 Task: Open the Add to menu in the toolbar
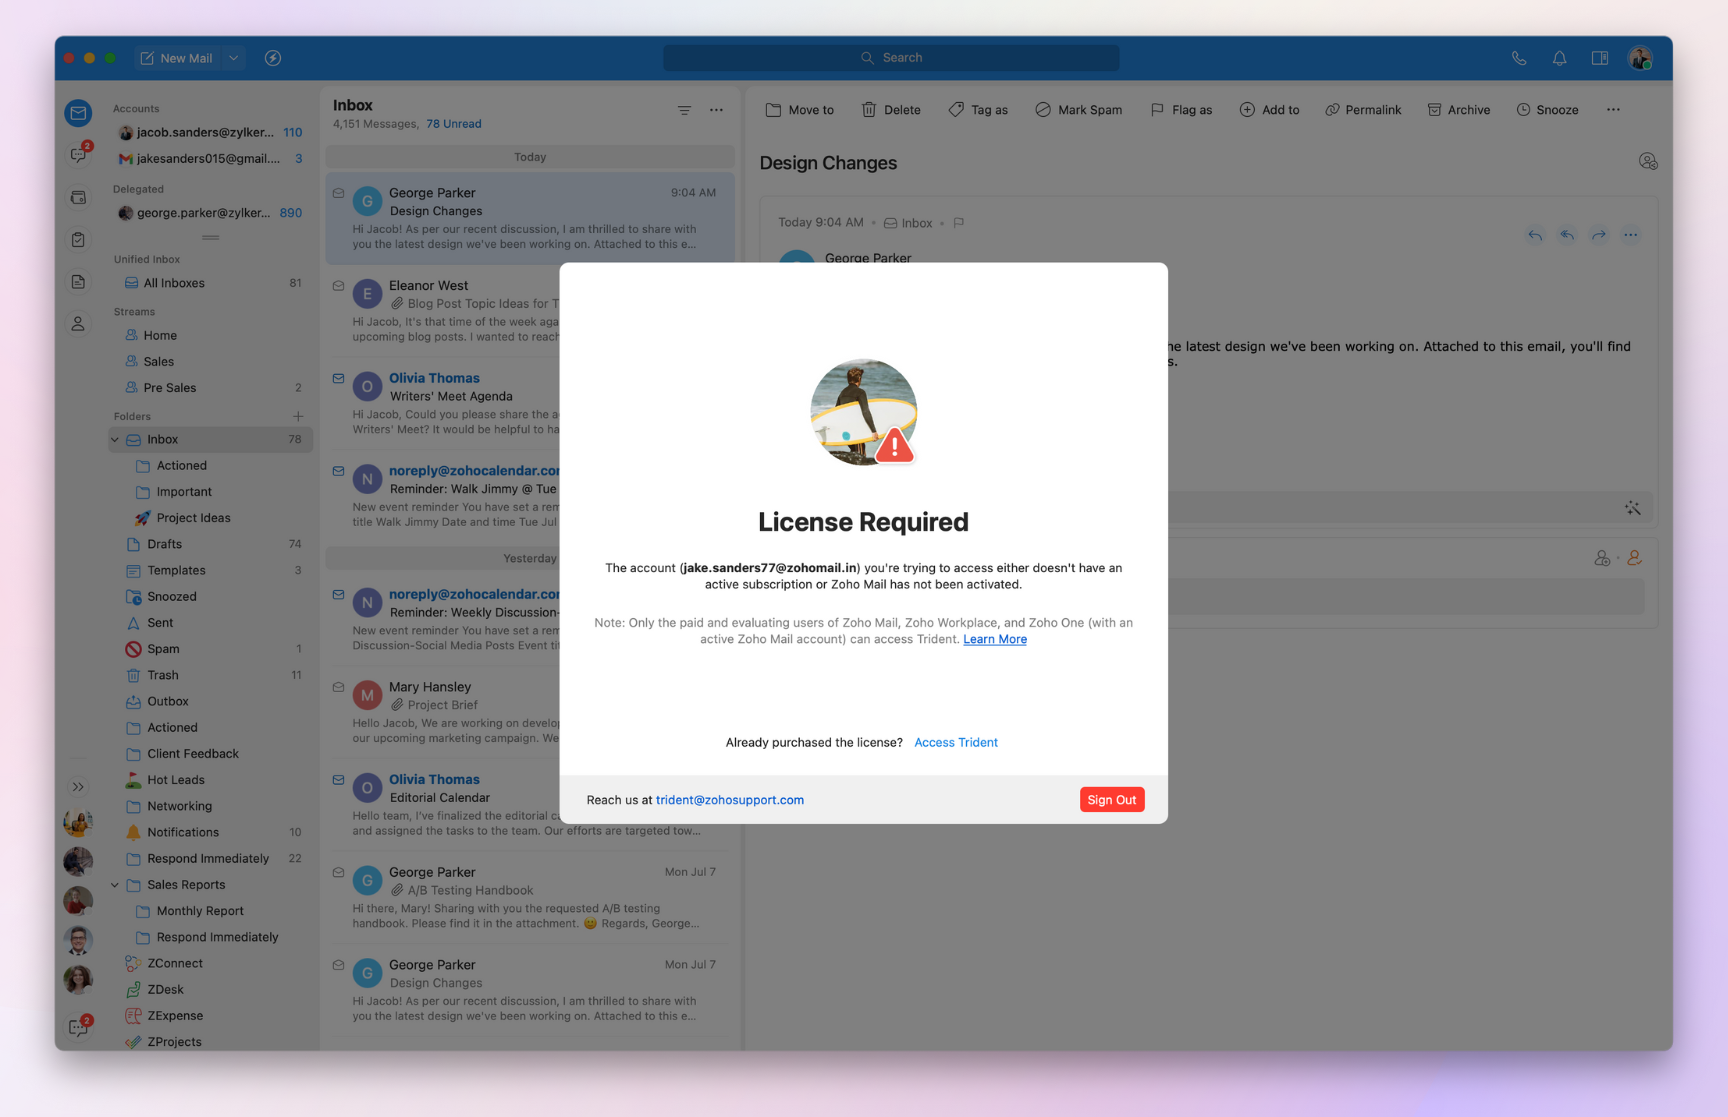click(1270, 110)
